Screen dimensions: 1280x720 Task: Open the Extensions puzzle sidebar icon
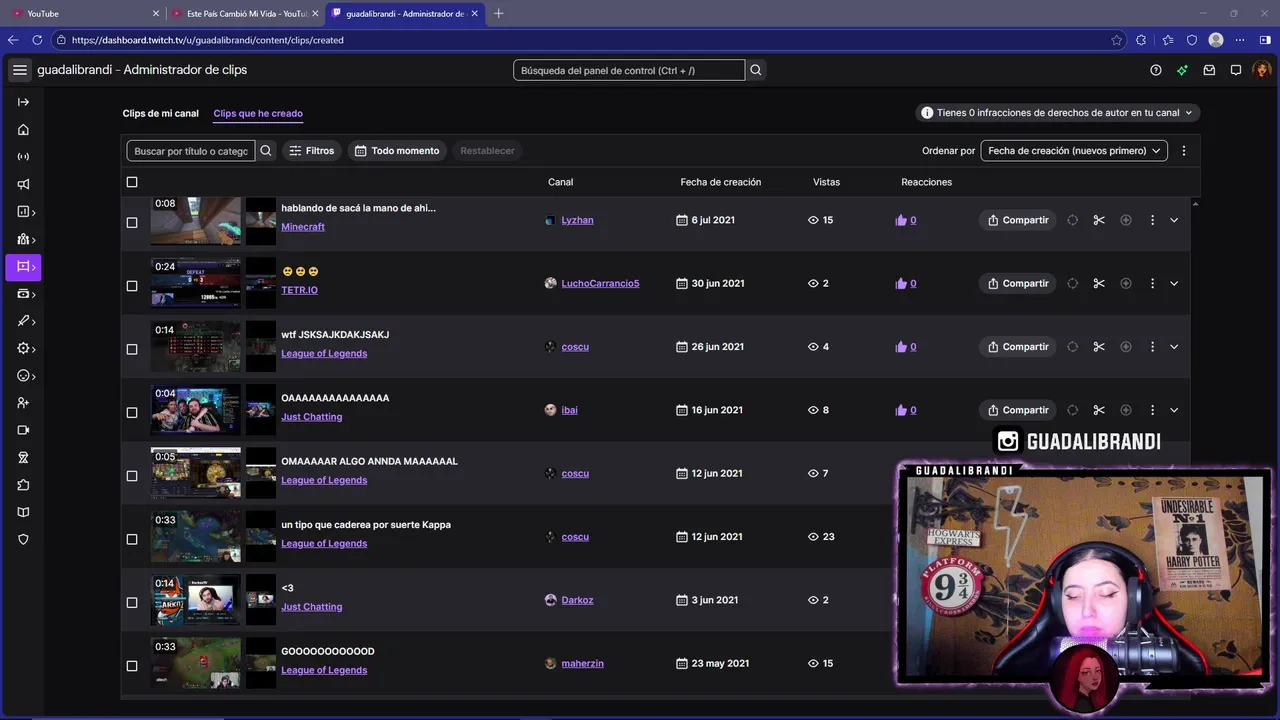coord(23,485)
